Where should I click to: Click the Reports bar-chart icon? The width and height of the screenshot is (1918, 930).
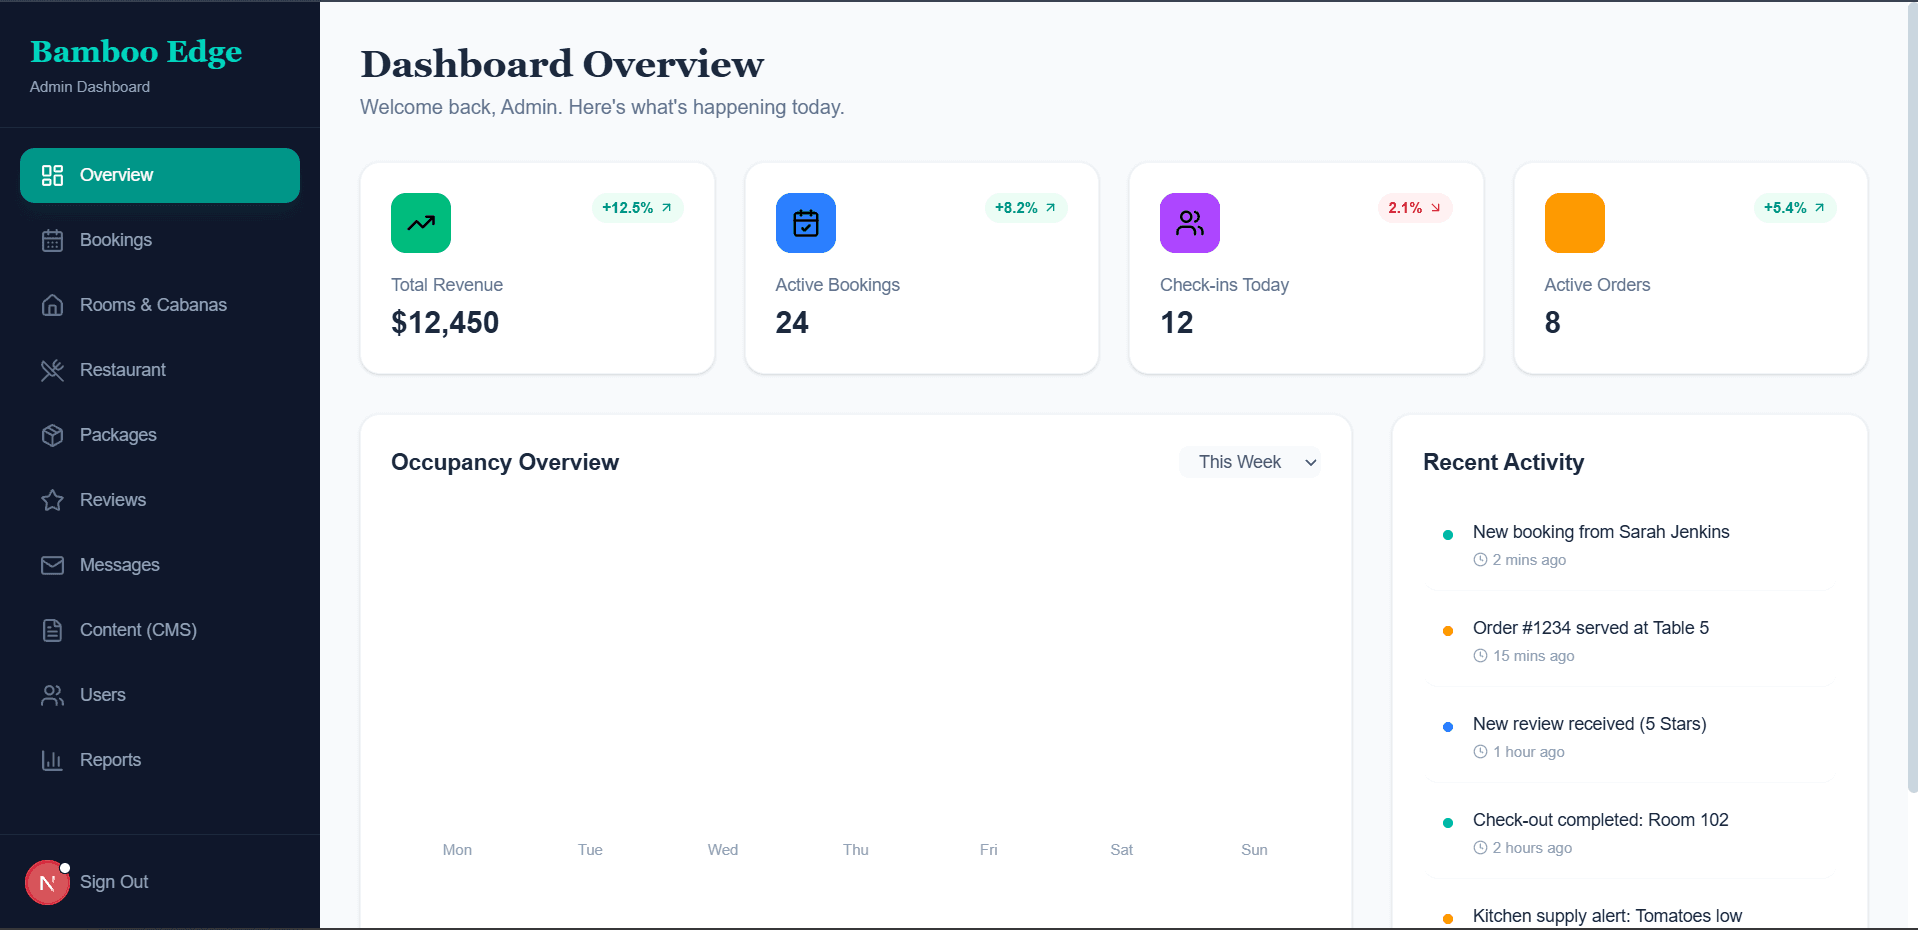point(53,760)
